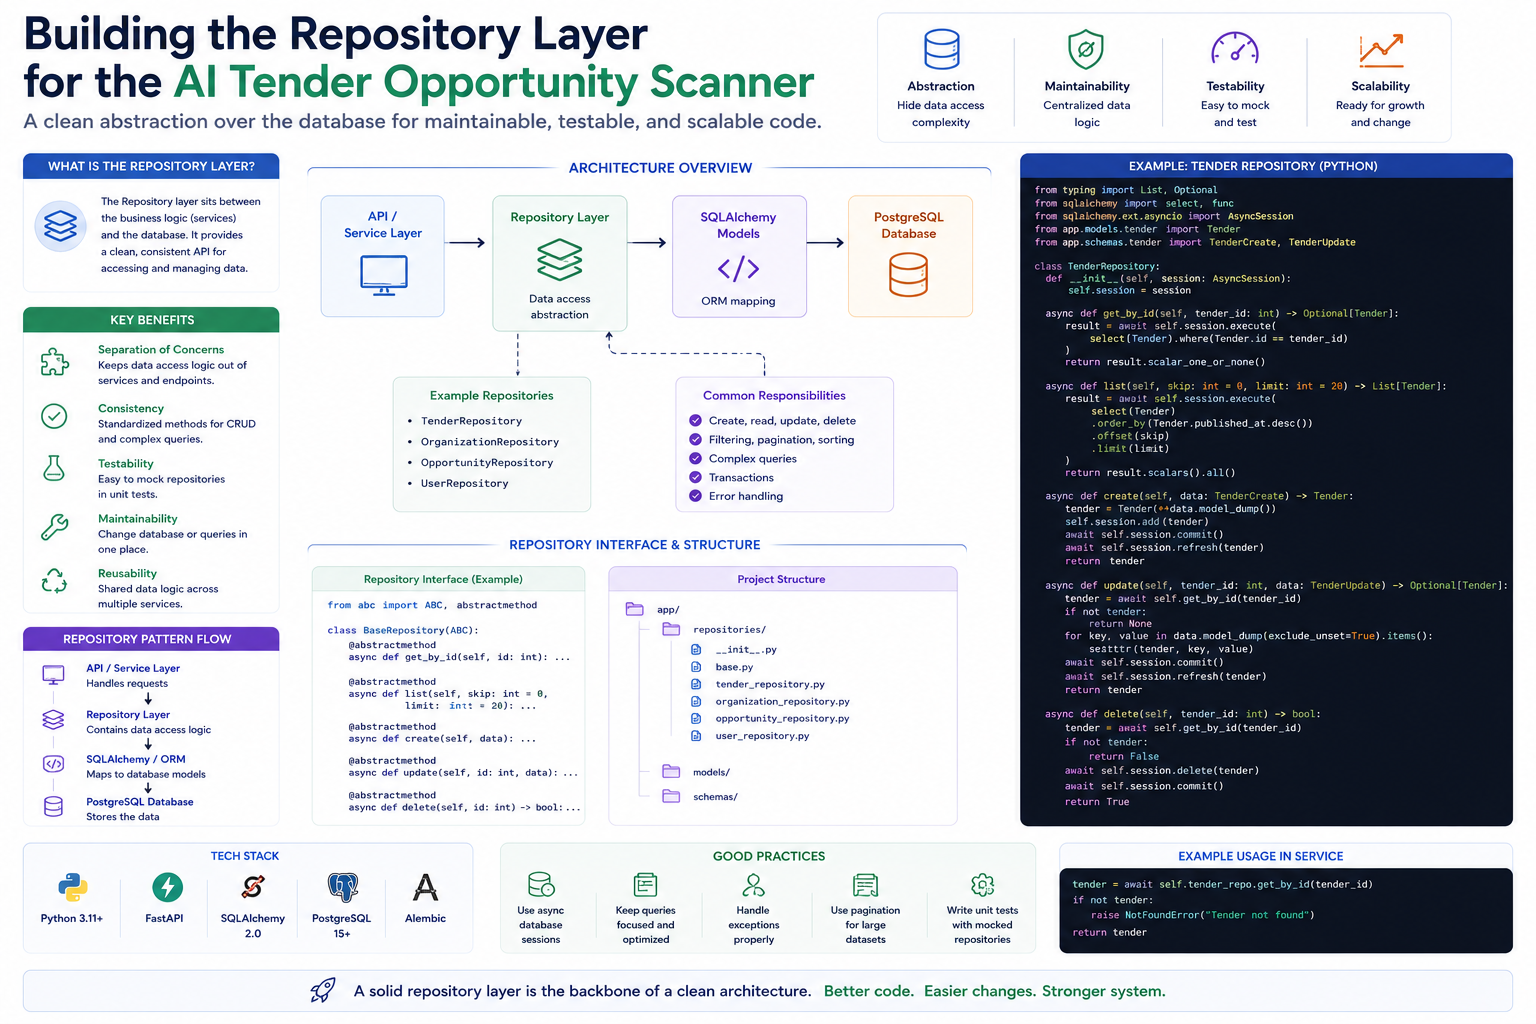Open opportunity_repository.py in the tree
The width and height of the screenshot is (1536, 1024).
coord(782,719)
